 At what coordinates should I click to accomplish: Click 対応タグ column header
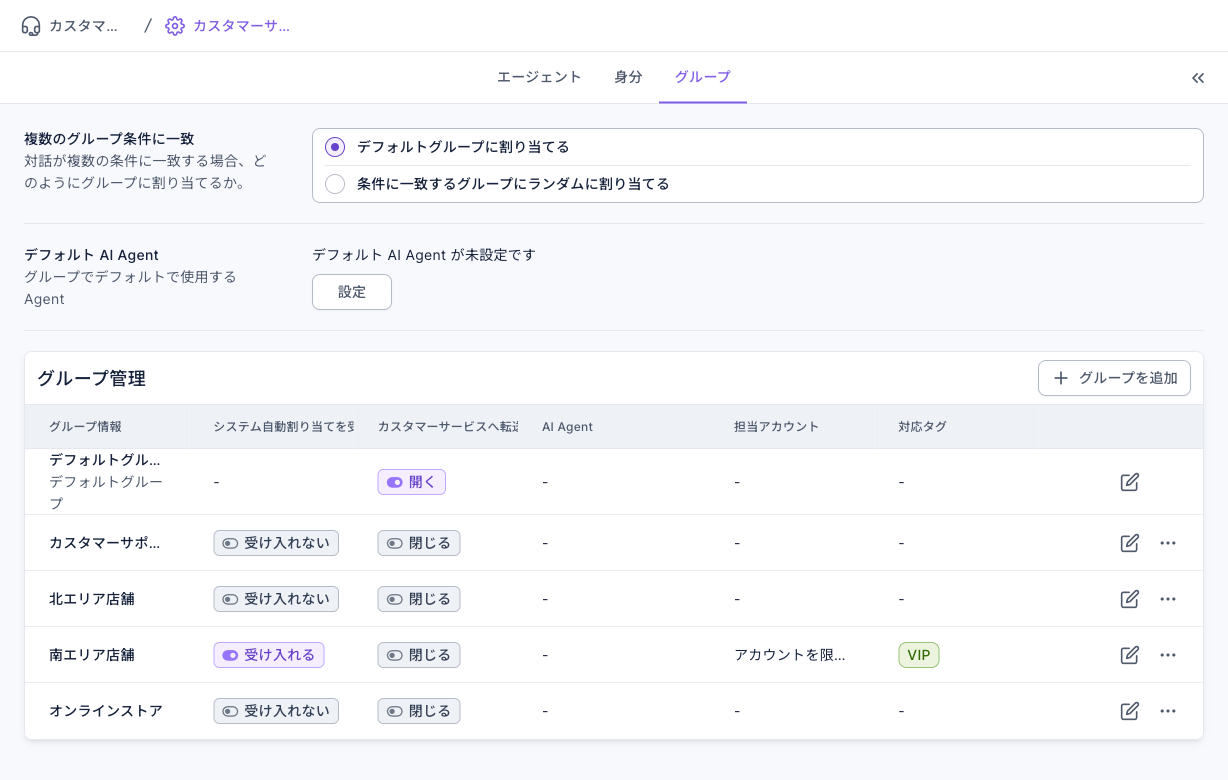click(x=922, y=426)
